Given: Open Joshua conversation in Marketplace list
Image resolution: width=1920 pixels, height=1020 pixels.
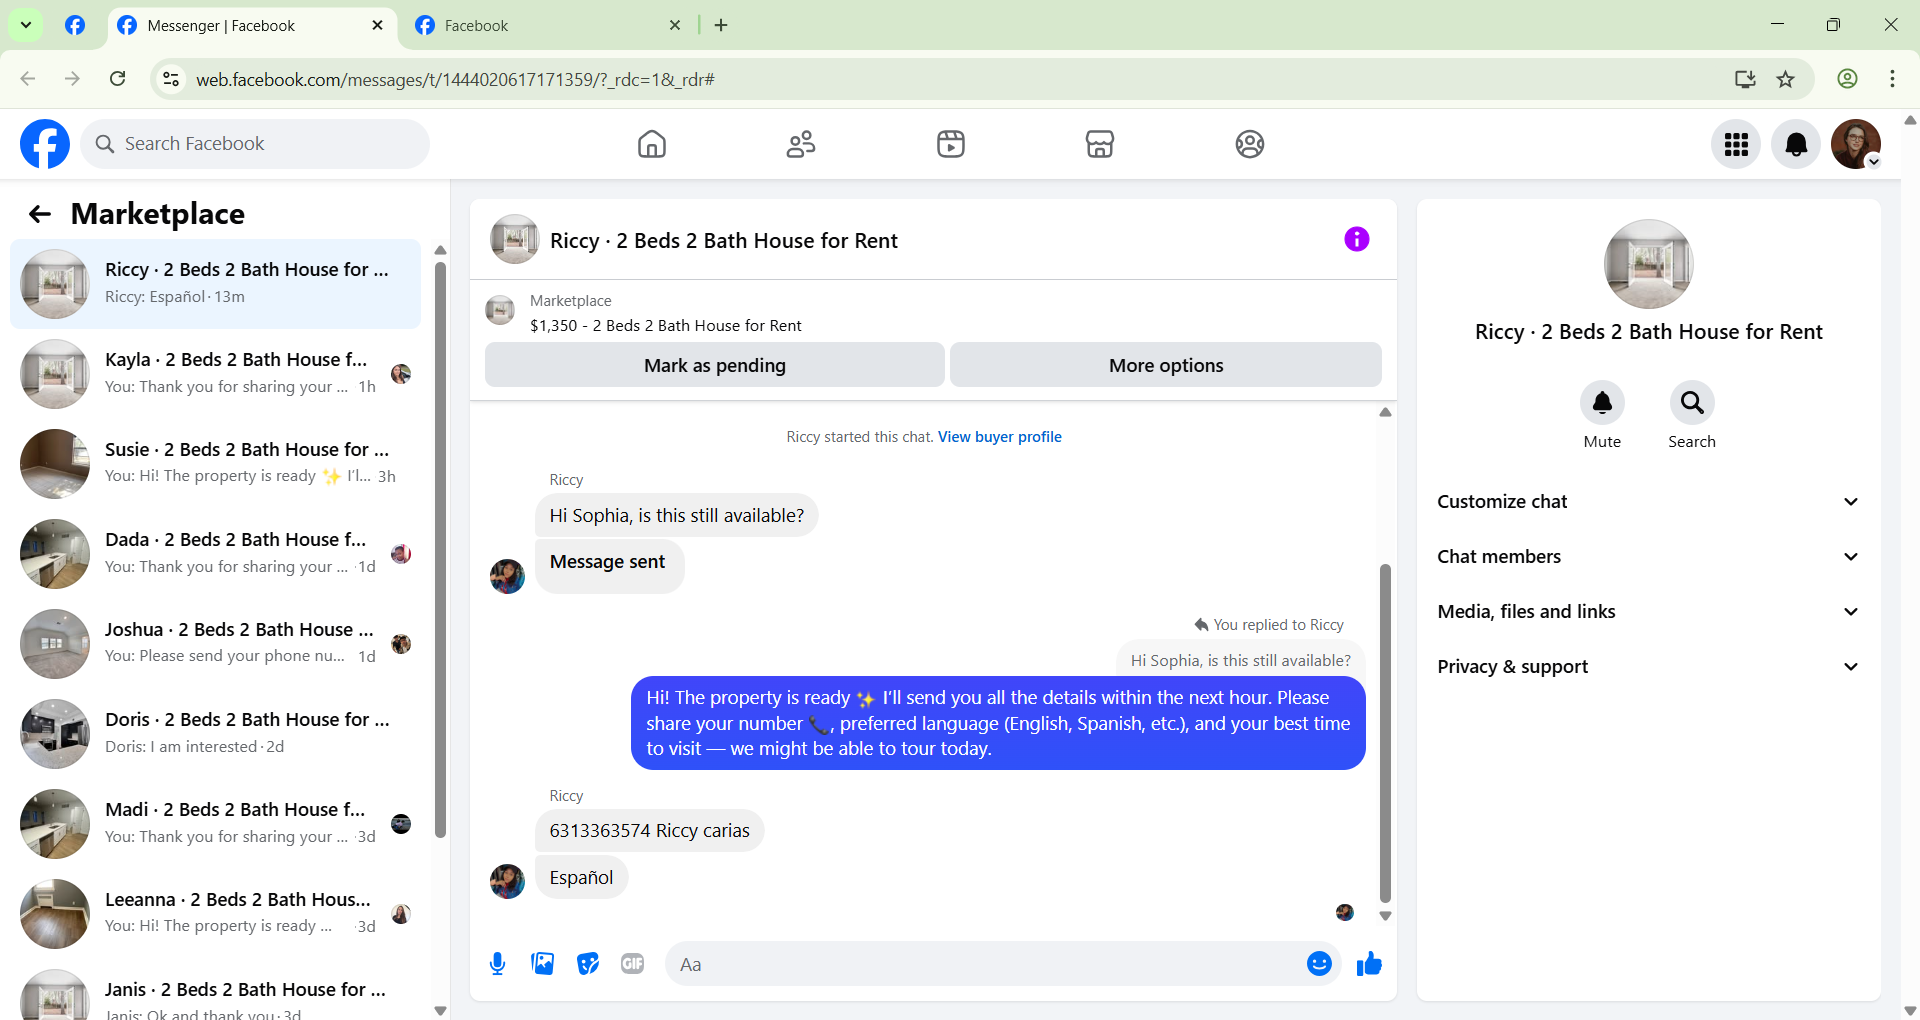Looking at the screenshot, I should coord(215,644).
